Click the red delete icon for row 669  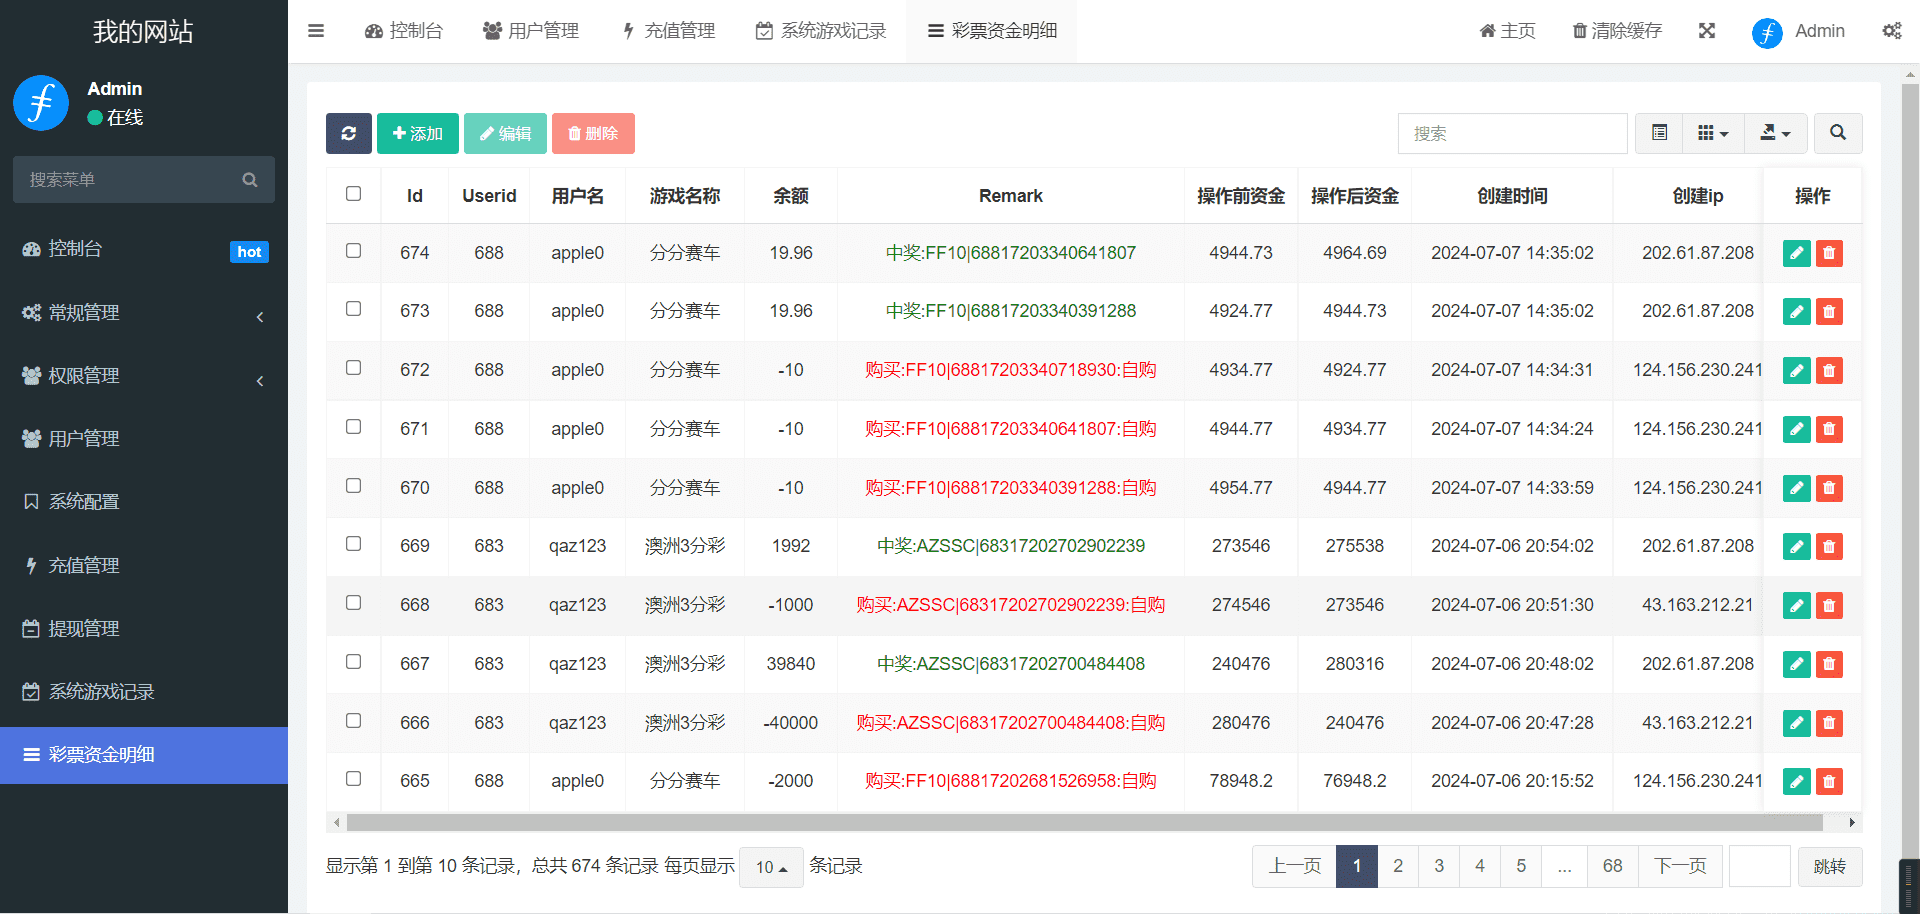pos(1829,547)
